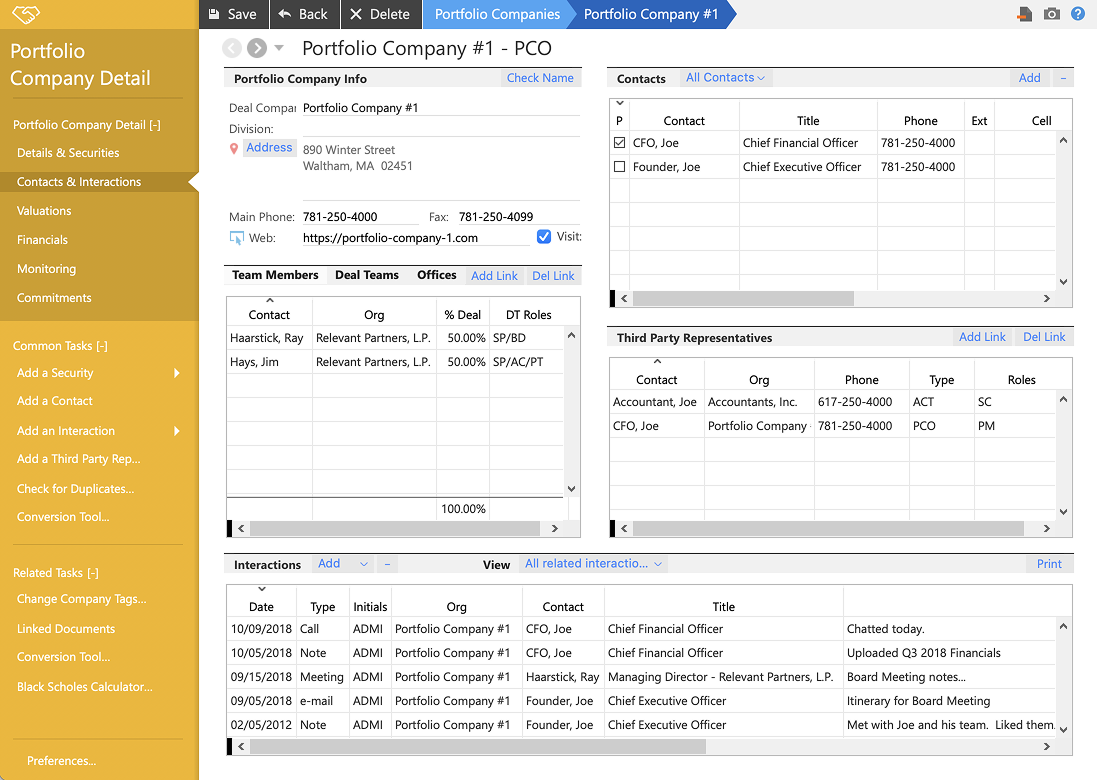Screen dimensions: 1097x780
Task: Click Add Link in Third Party Representatives
Action: point(982,336)
